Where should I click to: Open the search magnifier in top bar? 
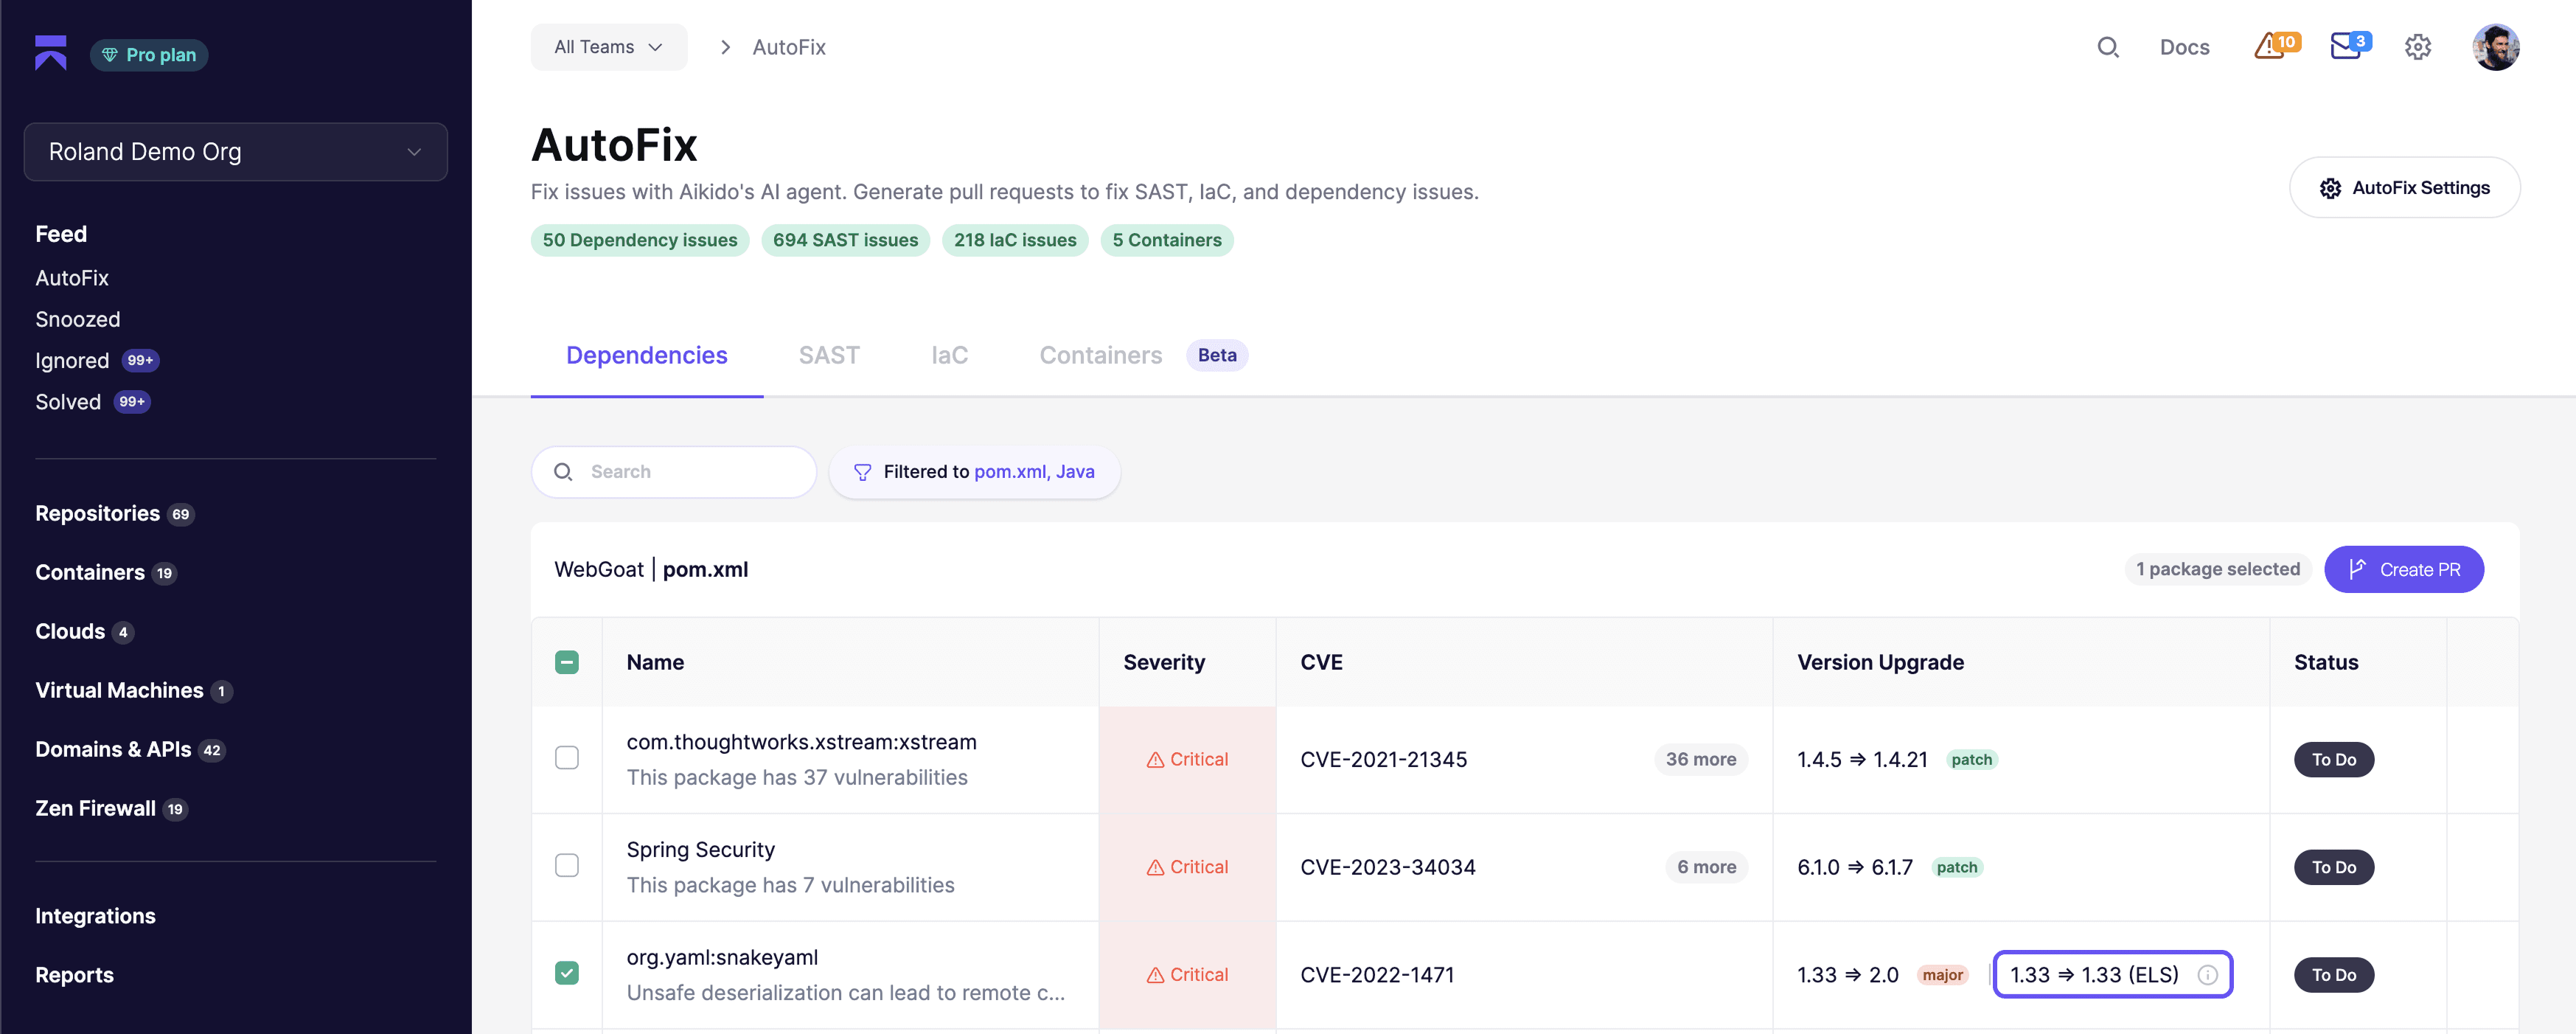[2108, 47]
